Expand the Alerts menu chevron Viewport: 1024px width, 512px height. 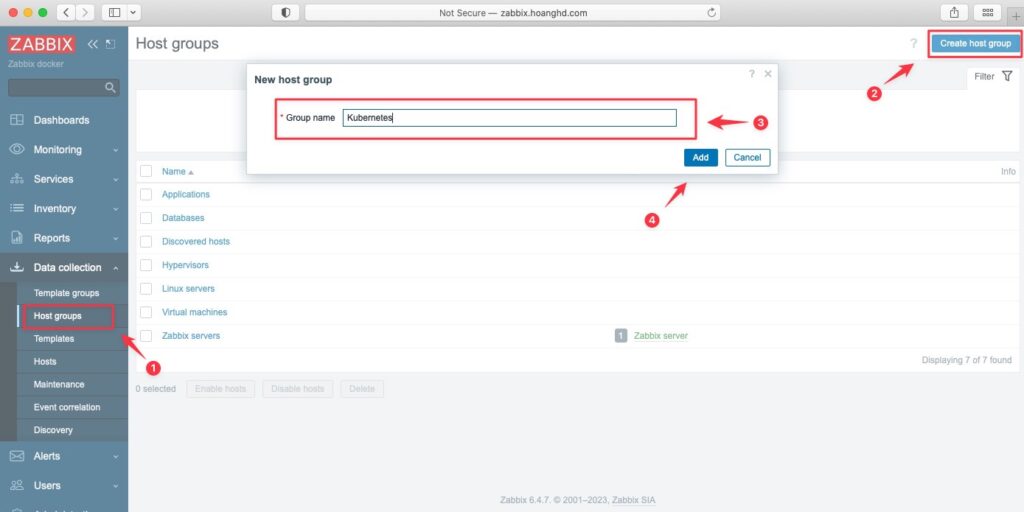(116, 456)
